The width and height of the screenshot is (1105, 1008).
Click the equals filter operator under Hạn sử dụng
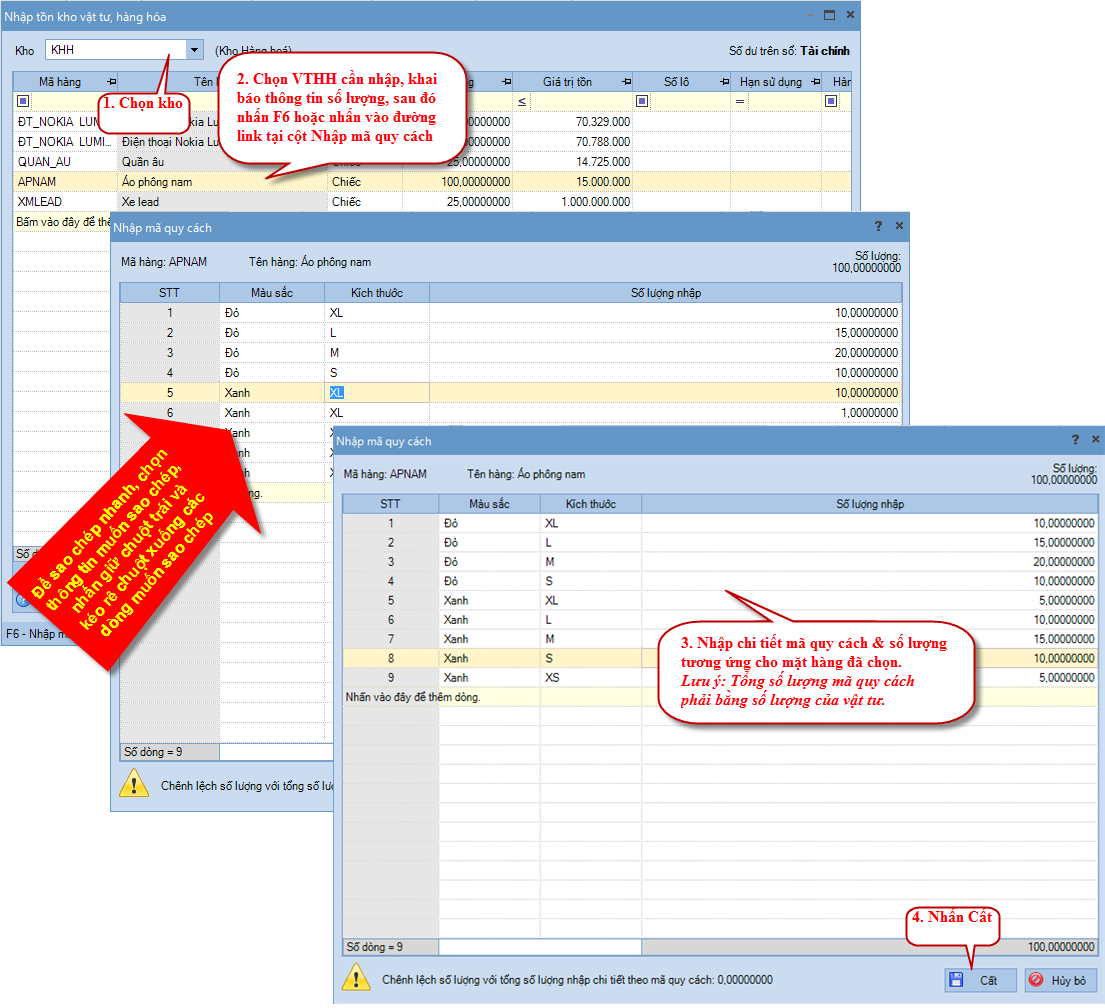point(740,101)
